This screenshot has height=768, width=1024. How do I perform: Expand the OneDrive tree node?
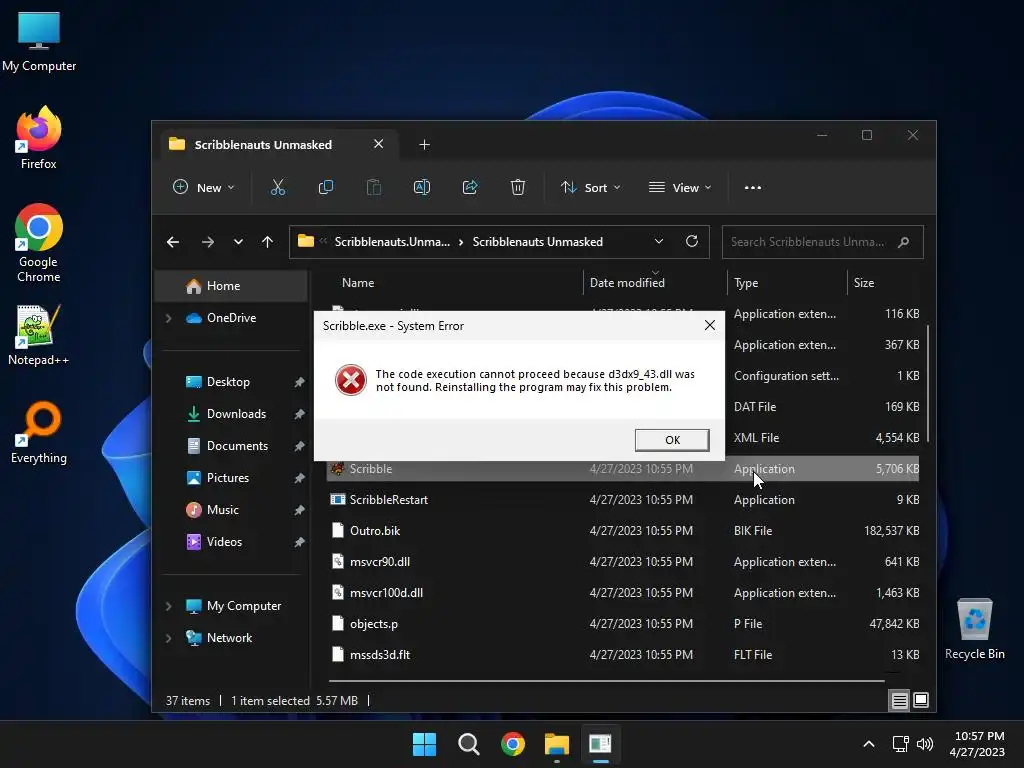[168, 318]
